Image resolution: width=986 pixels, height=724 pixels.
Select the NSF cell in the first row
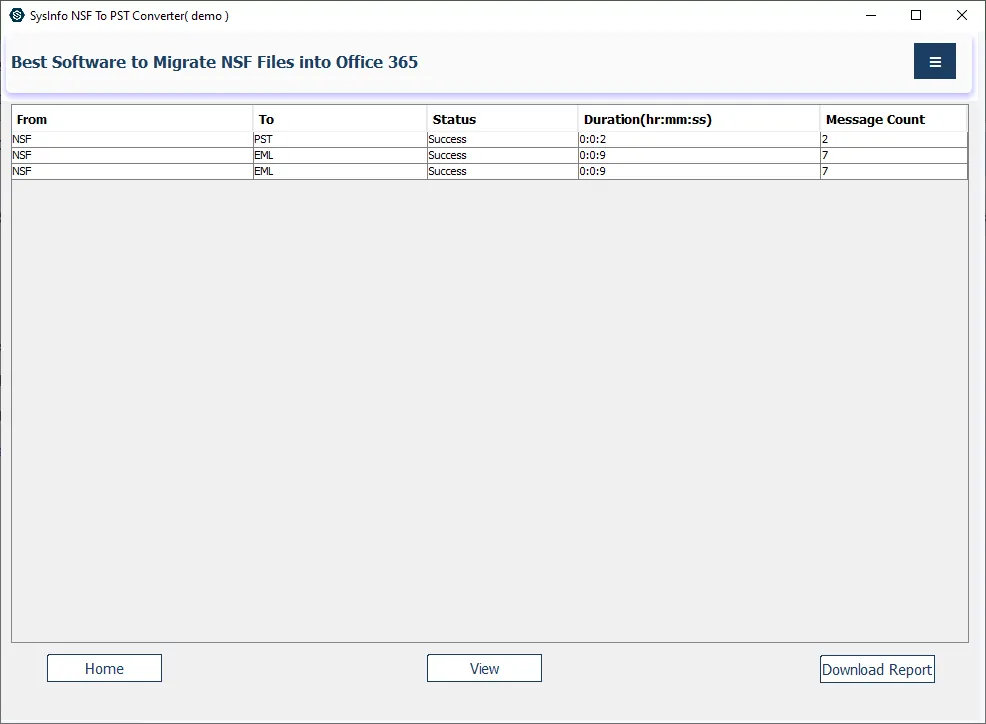(132, 140)
